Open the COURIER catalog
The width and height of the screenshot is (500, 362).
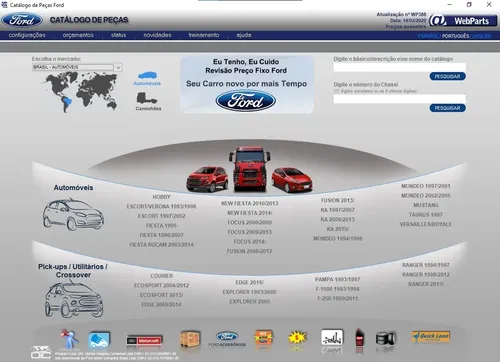(161, 276)
